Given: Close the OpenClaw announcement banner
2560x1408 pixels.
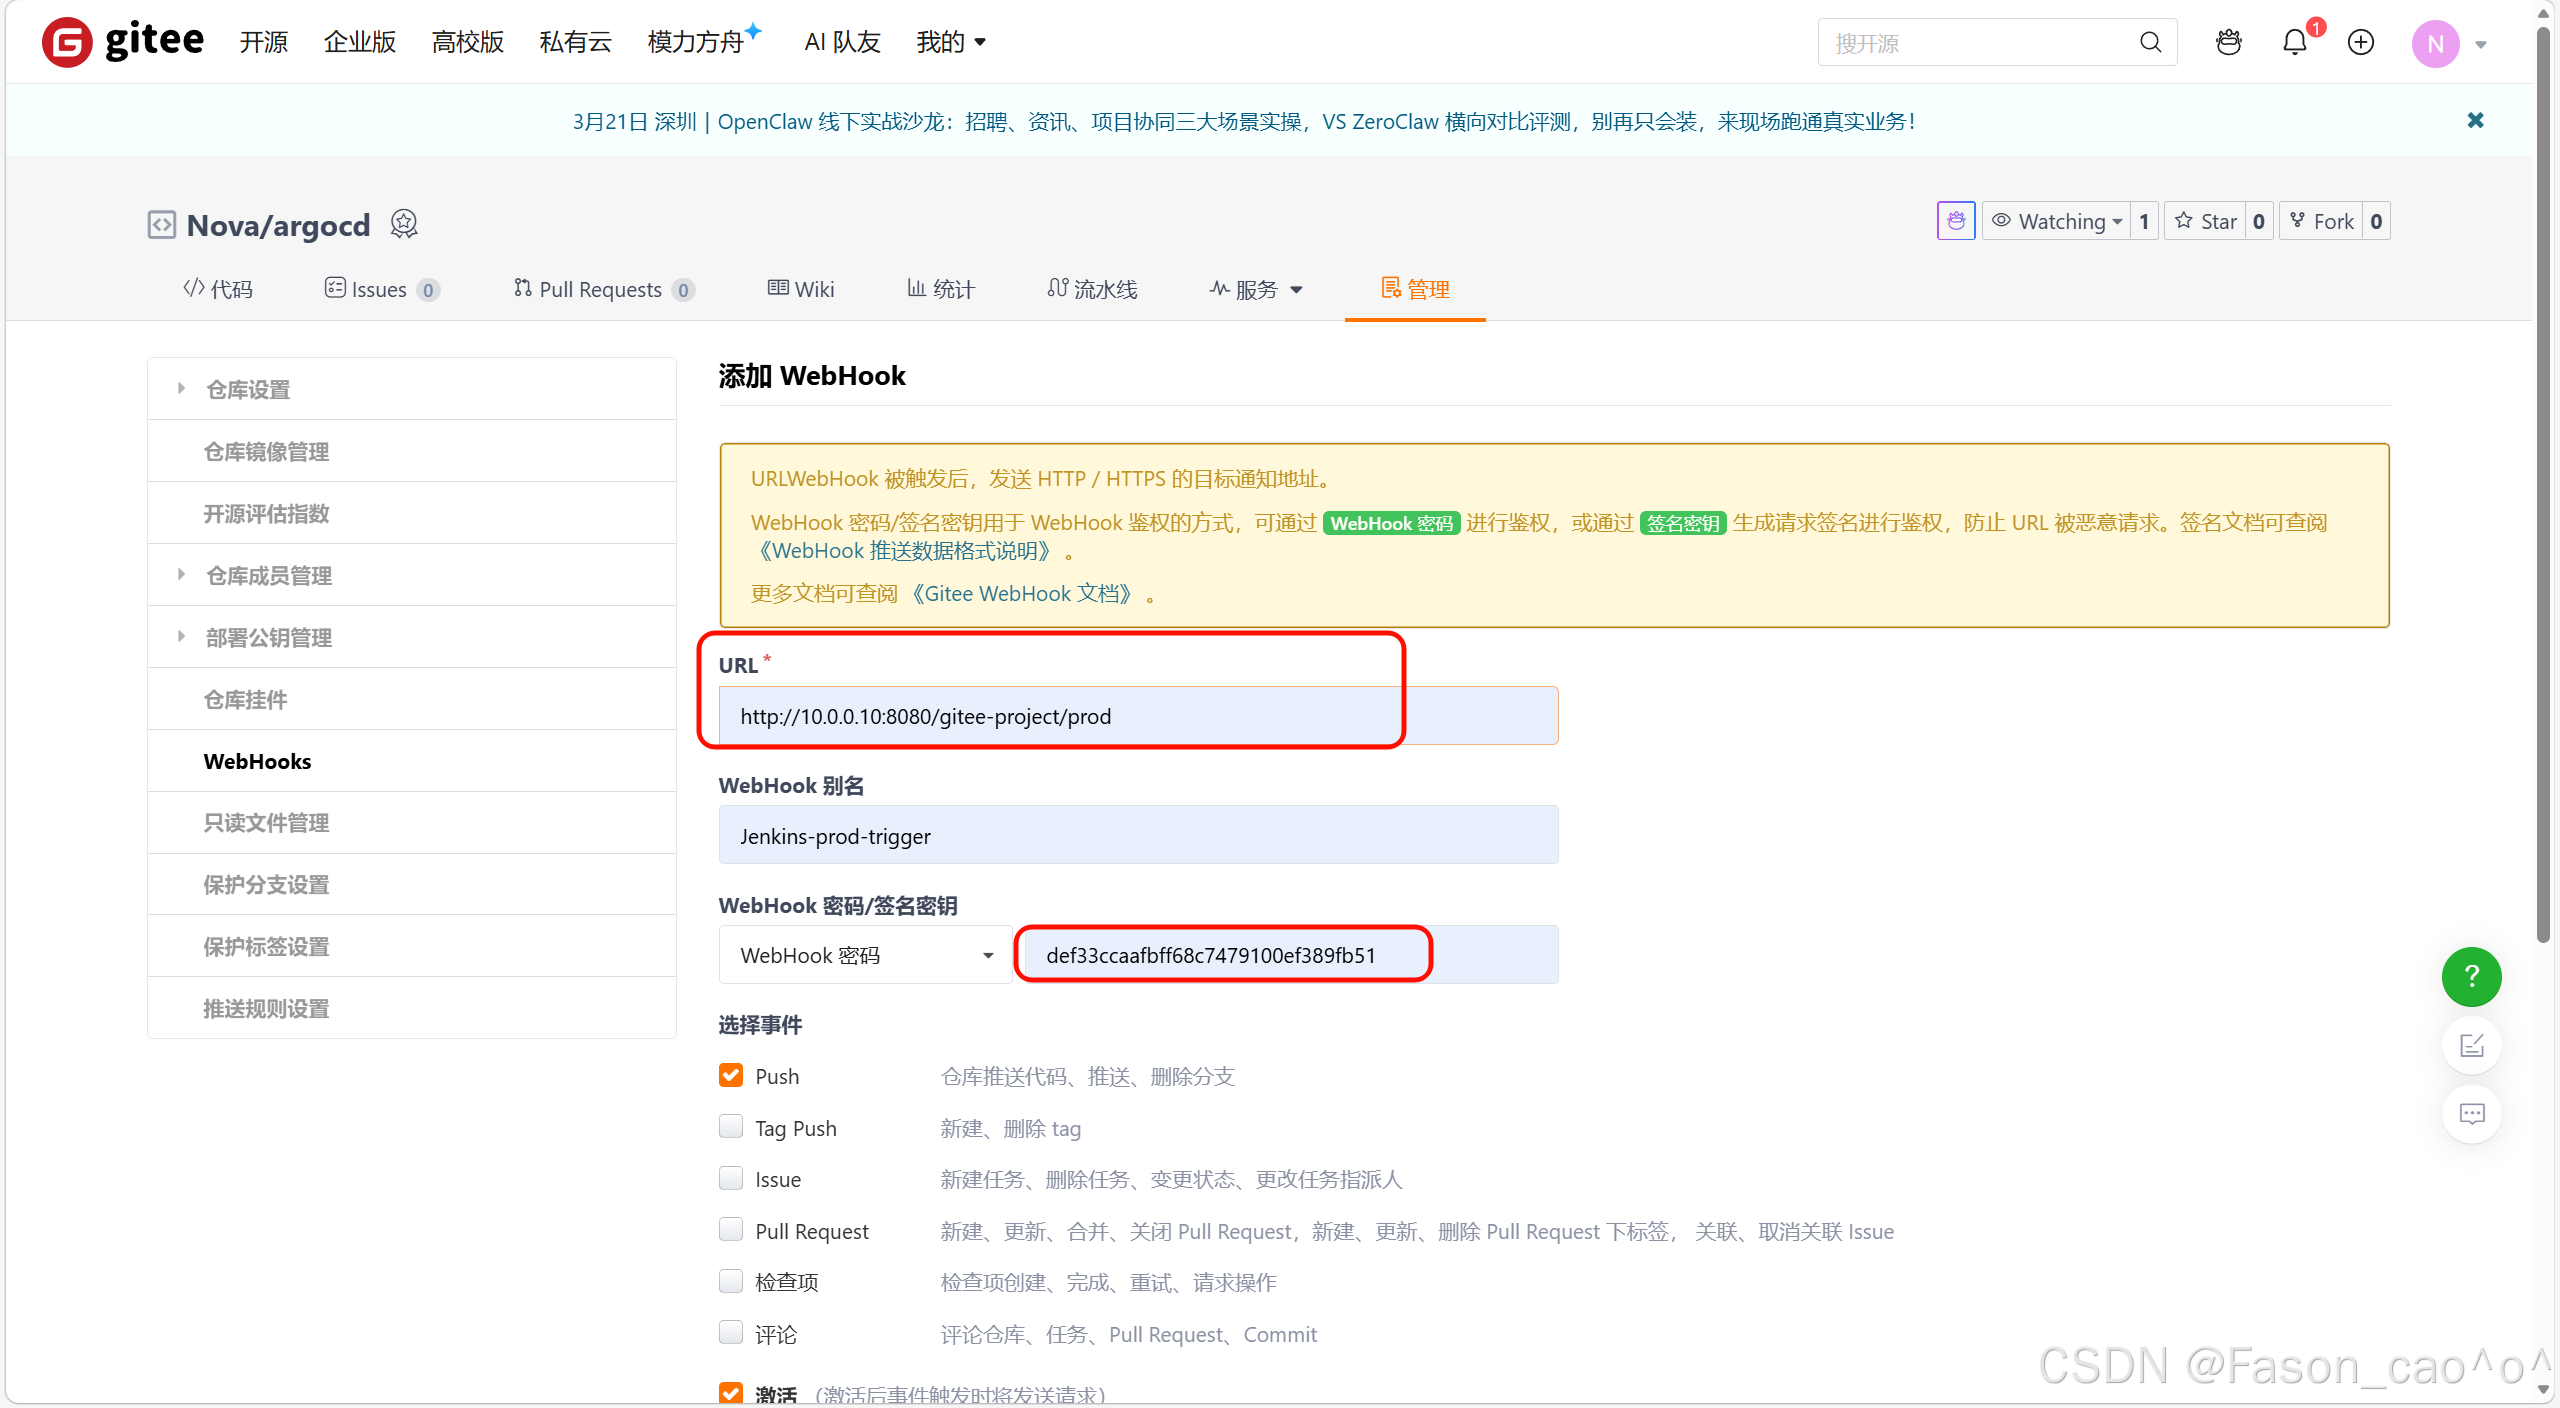Looking at the screenshot, I should click(x=2475, y=121).
